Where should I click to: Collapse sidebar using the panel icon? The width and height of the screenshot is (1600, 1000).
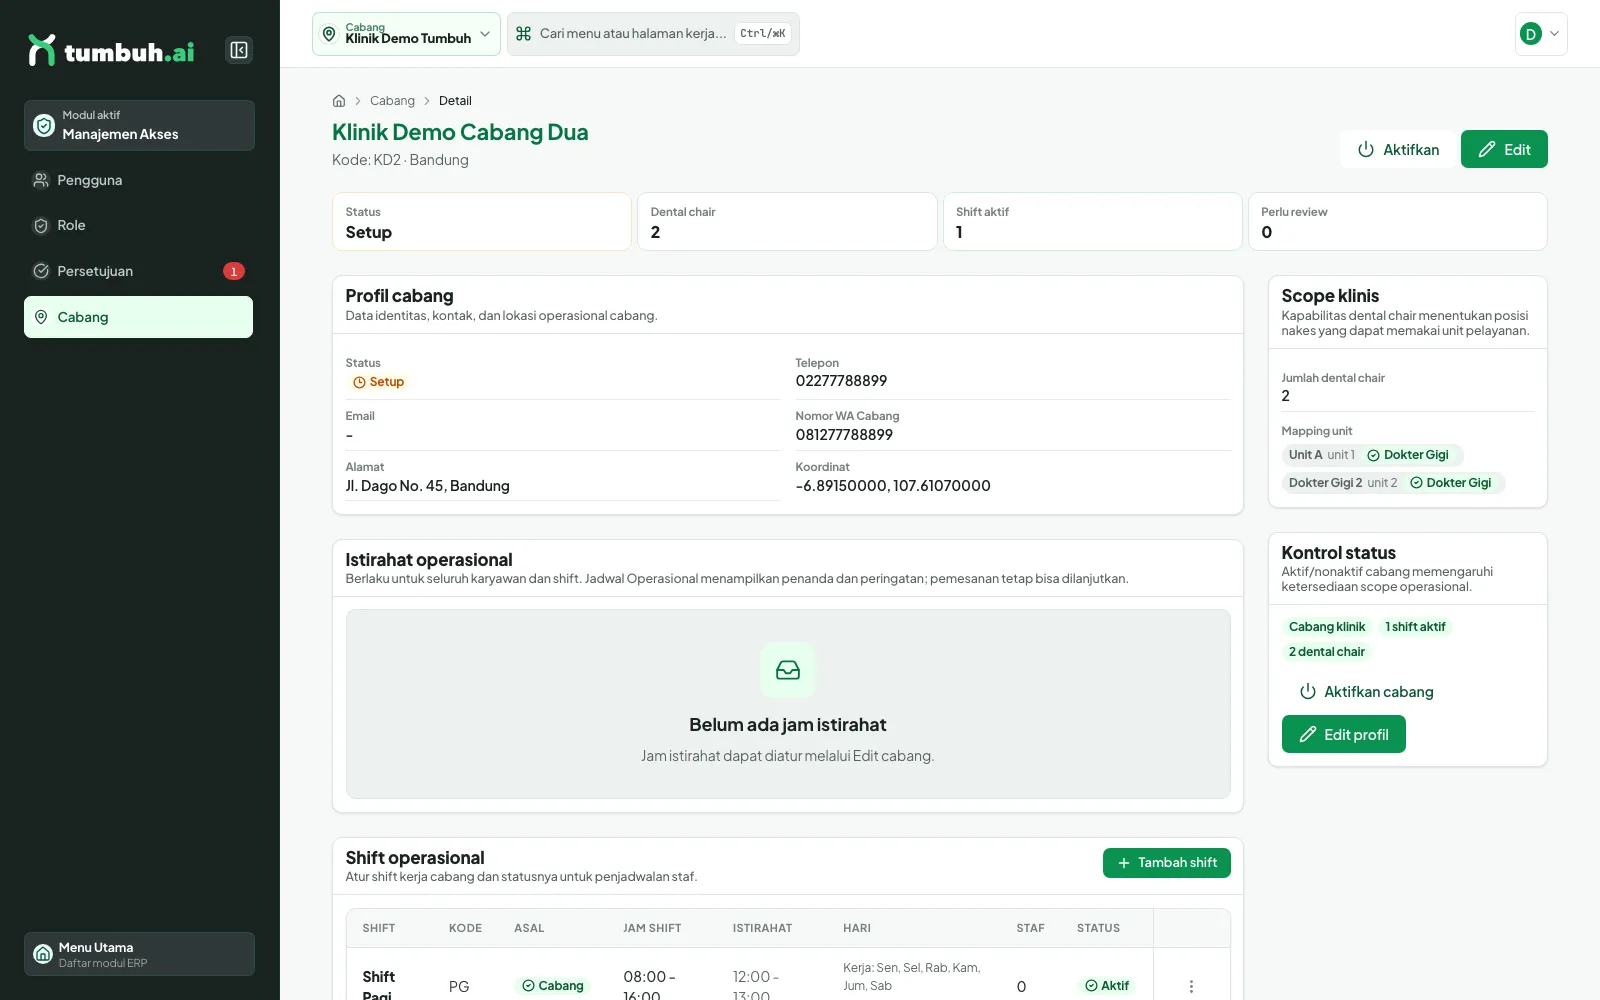pyautogui.click(x=239, y=50)
